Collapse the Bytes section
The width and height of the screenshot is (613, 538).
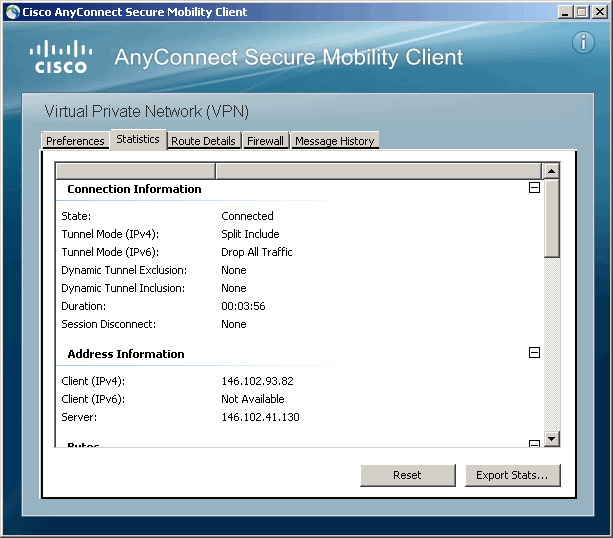tap(534, 444)
